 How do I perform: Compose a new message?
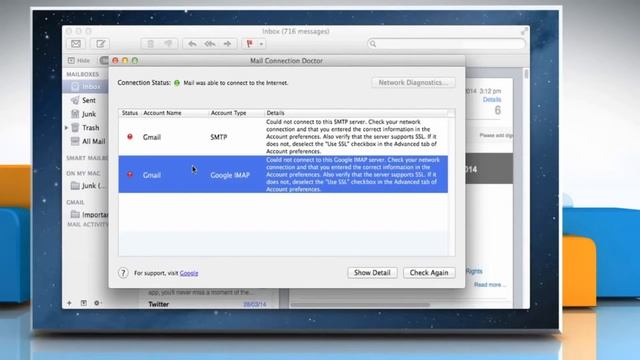coord(100,44)
